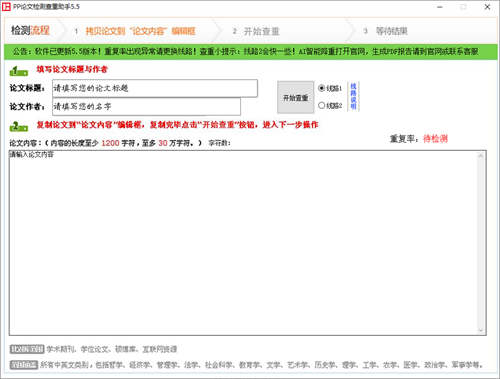This screenshot has width=500, height=379.
Task: Select the 线路2 radio button
Action: (x=321, y=105)
